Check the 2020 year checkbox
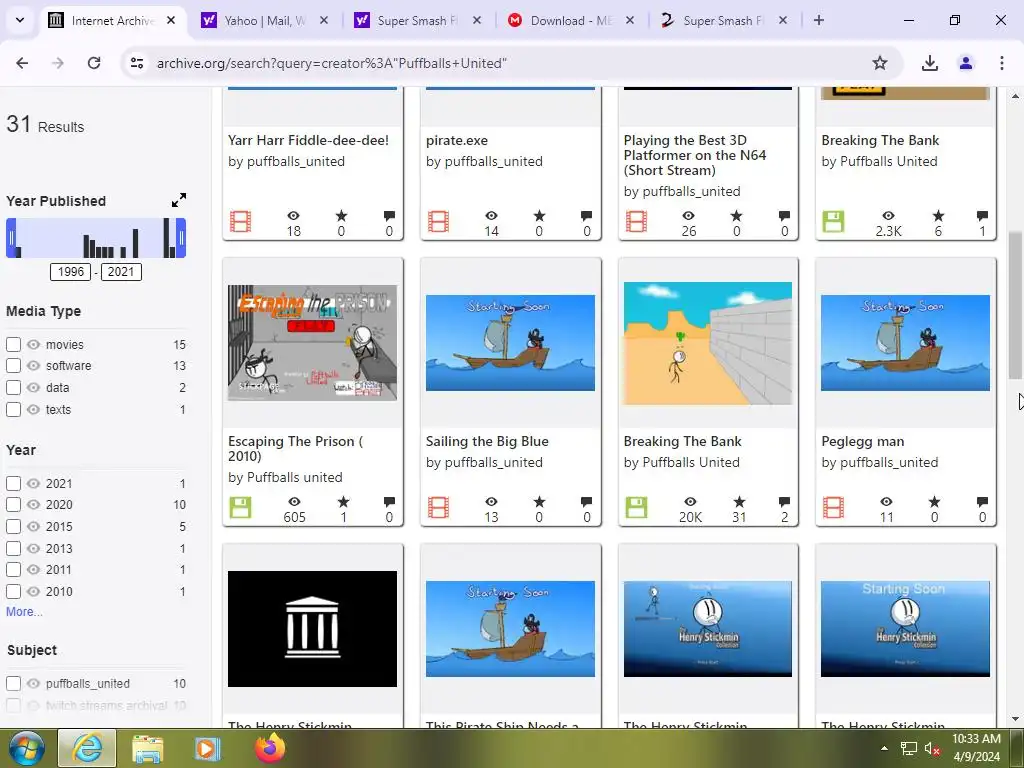 click(13, 505)
